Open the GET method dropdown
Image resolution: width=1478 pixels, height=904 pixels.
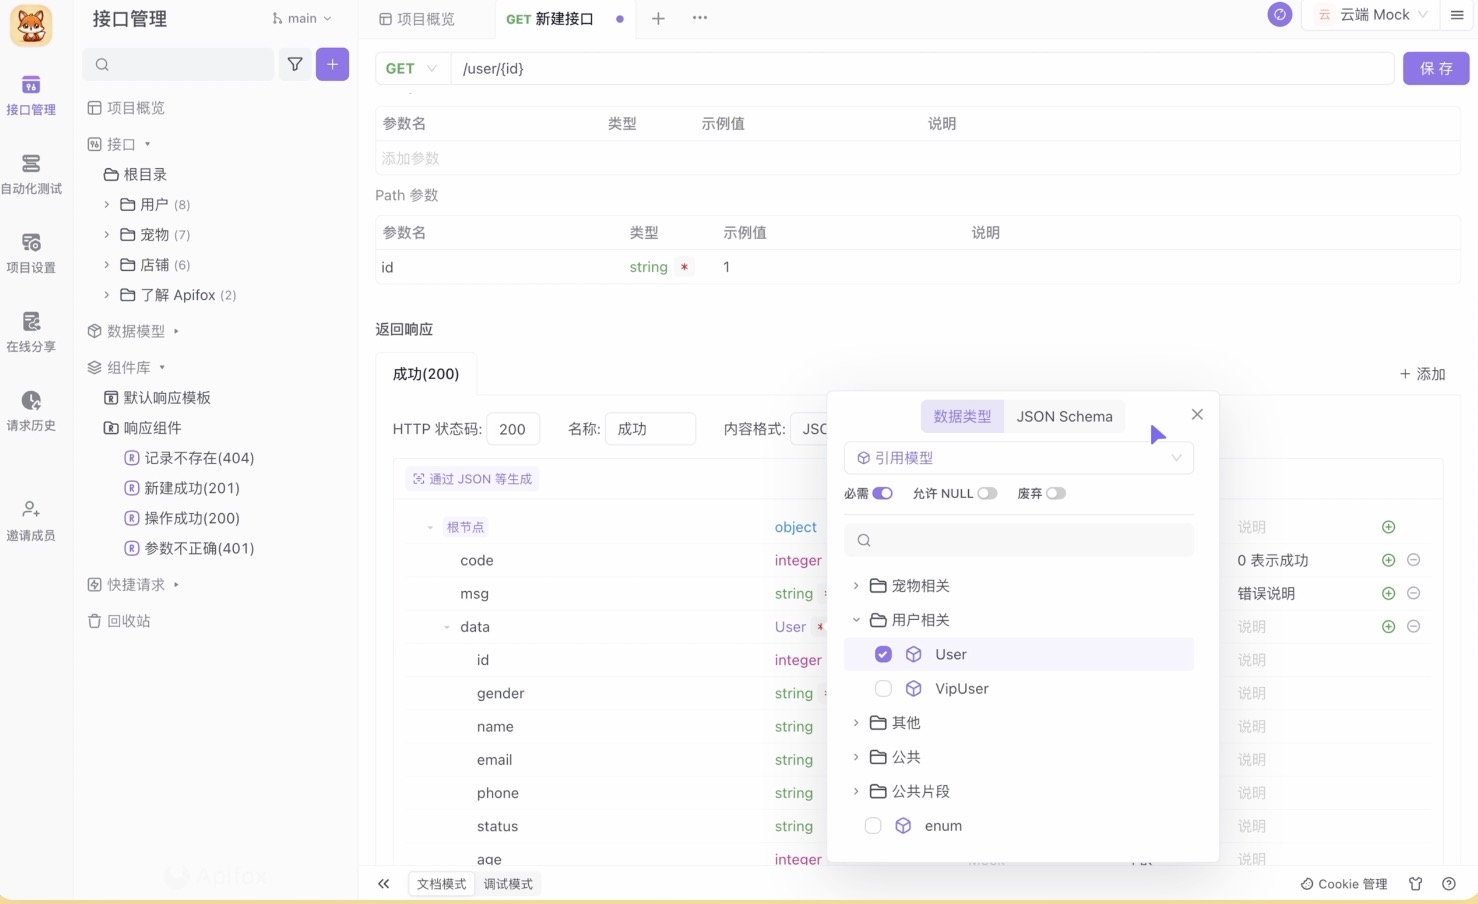click(x=412, y=68)
